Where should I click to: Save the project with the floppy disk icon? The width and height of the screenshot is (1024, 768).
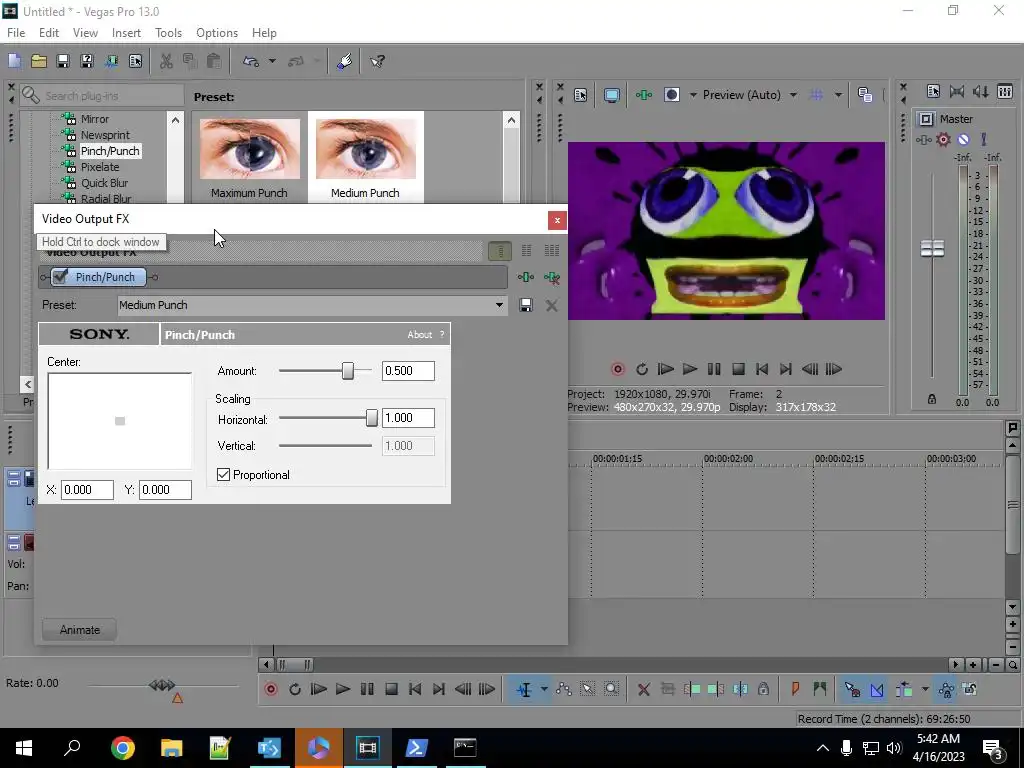(63, 61)
